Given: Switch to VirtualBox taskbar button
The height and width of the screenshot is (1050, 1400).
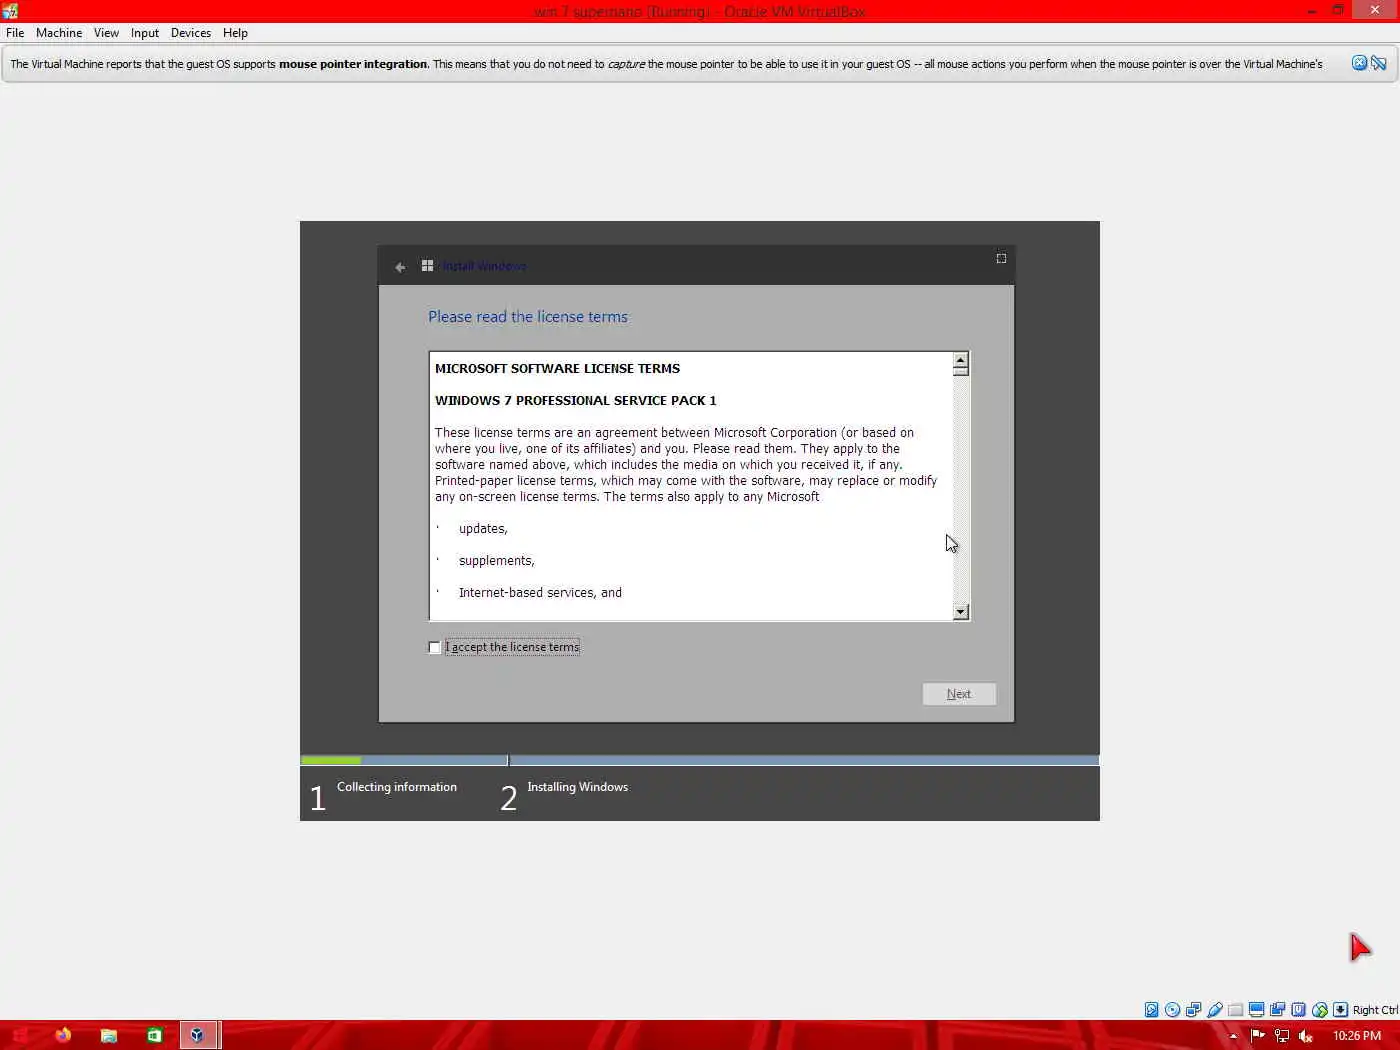Looking at the screenshot, I should point(198,1035).
